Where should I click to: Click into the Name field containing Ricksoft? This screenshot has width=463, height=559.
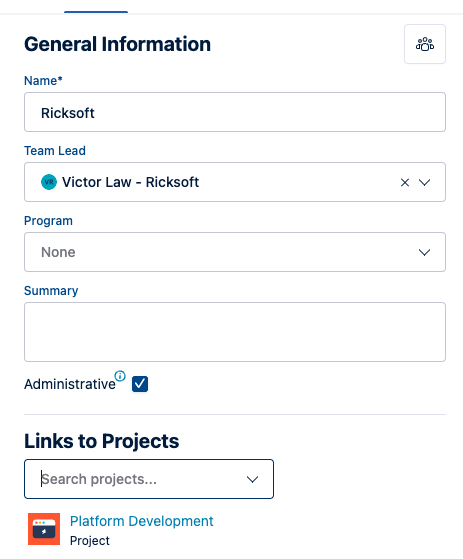(235, 112)
